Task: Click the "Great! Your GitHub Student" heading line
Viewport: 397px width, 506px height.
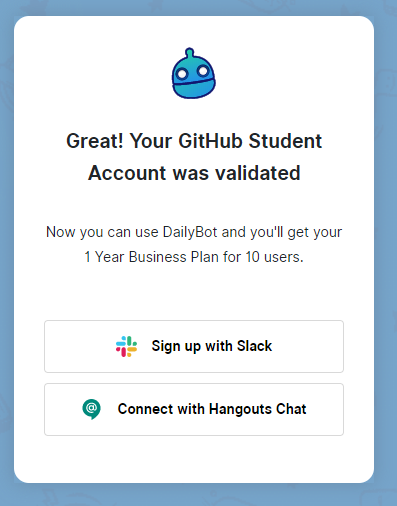Action: click(x=194, y=141)
